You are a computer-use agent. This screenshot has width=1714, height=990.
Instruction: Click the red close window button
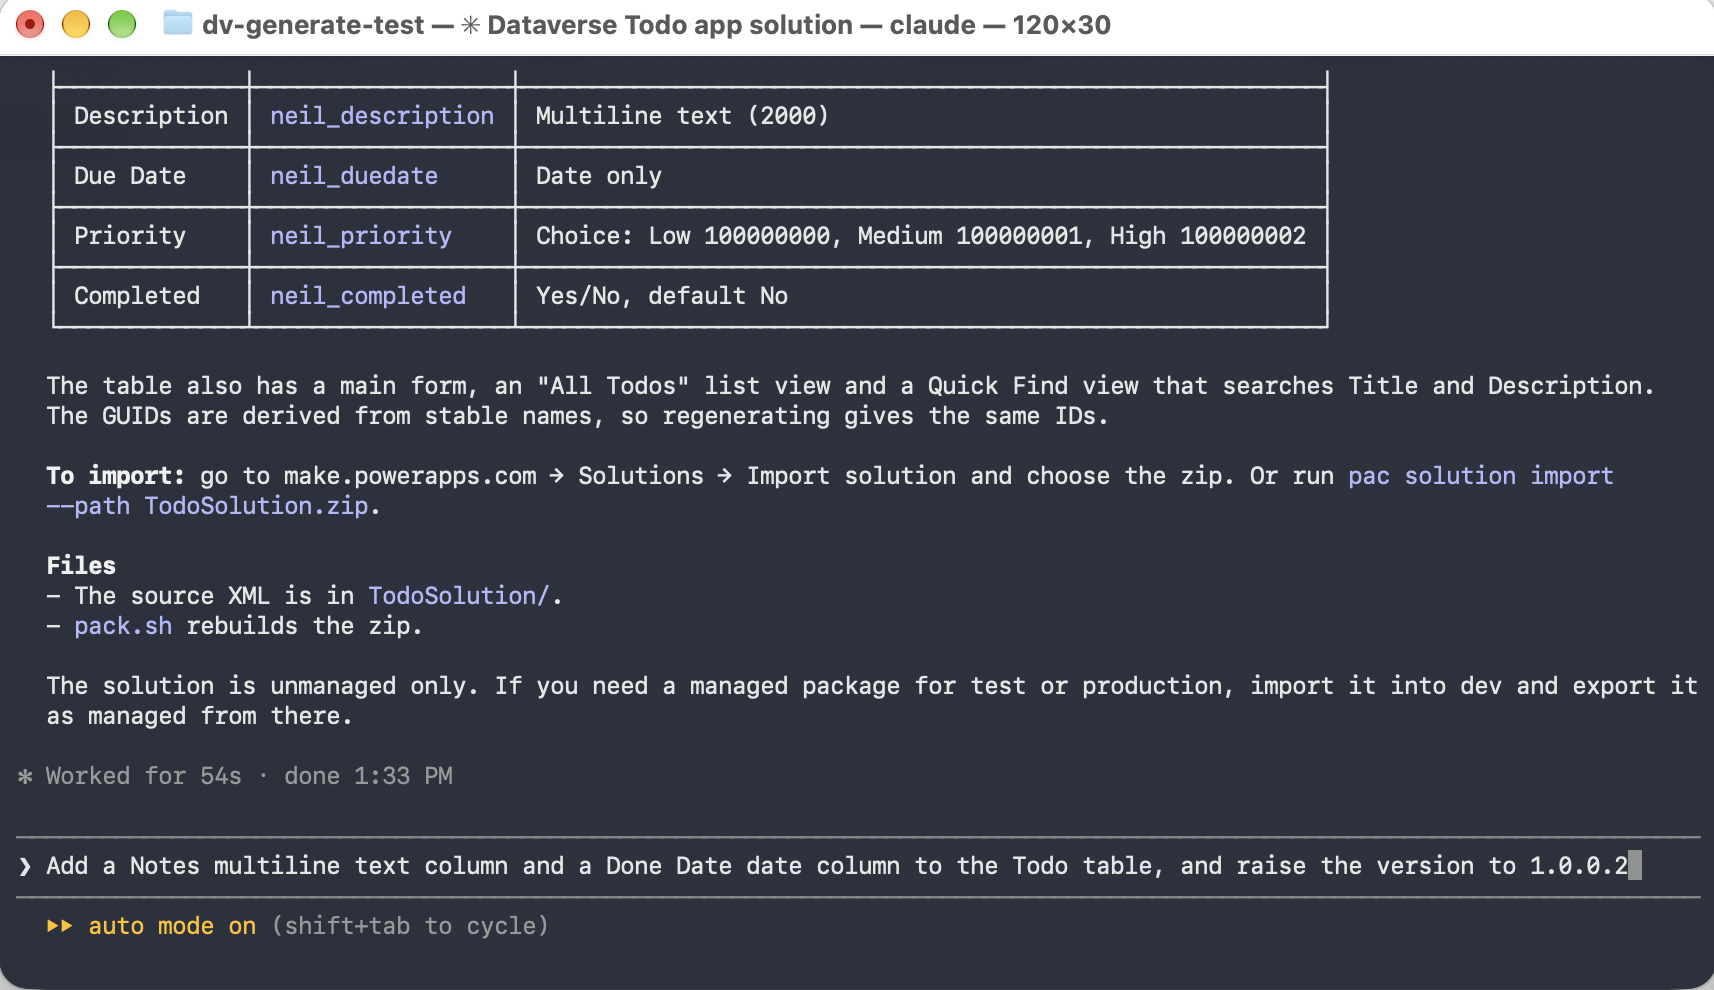(x=30, y=24)
